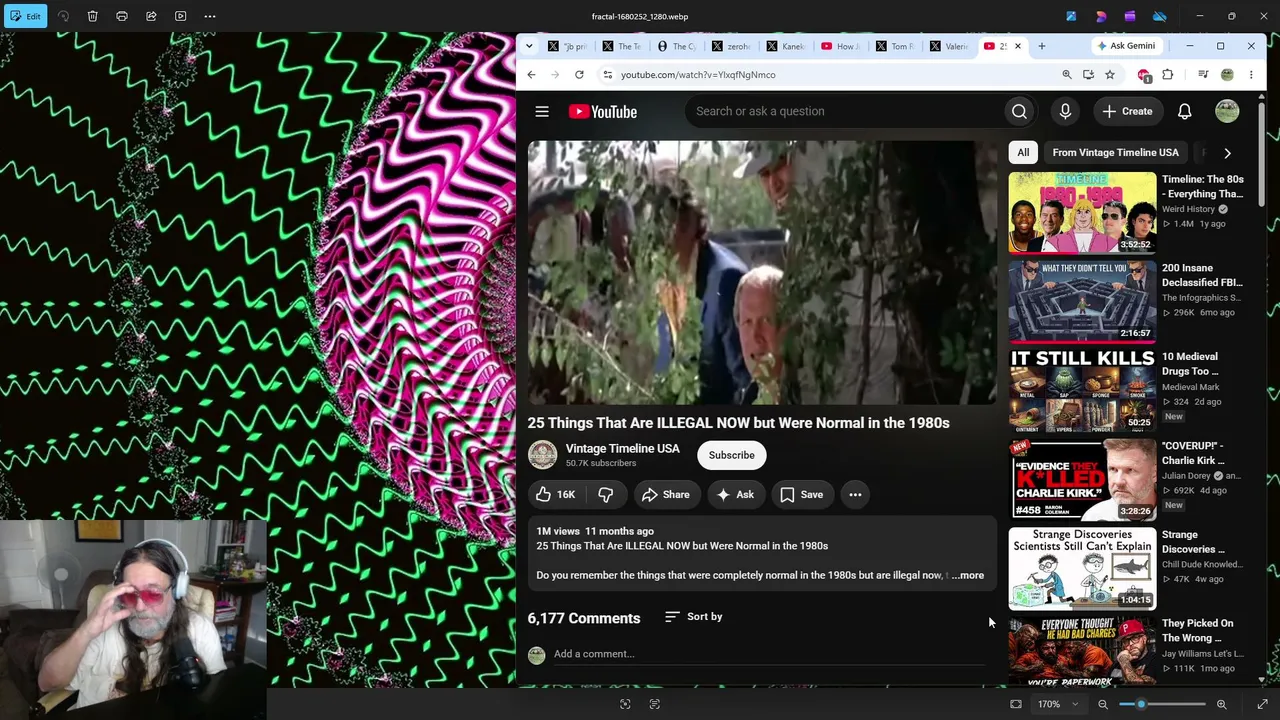The image size is (1280, 720).
Task: Click the Ask Gemini button
Action: point(1126,46)
